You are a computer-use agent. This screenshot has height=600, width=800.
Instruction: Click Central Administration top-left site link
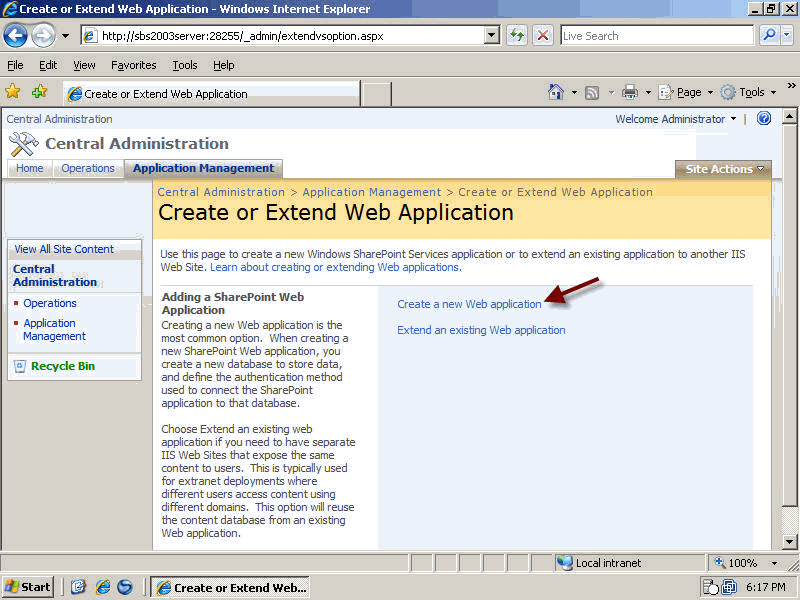click(x=59, y=119)
